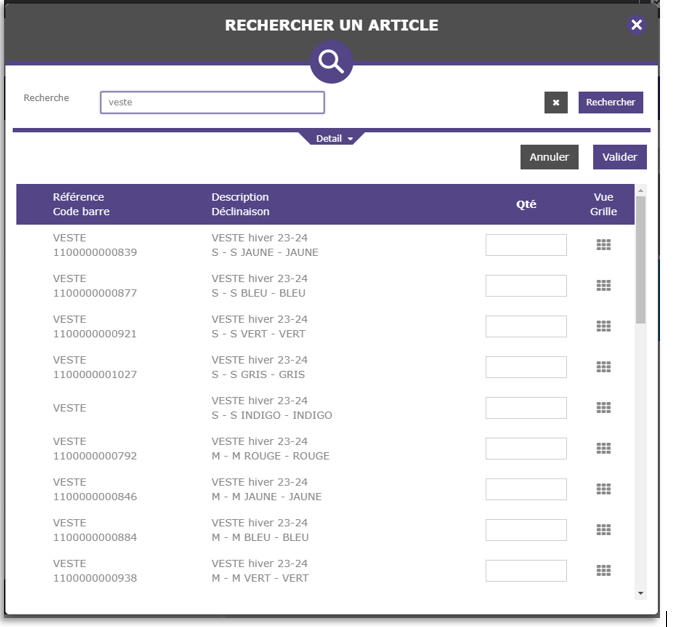675x627 pixels.
Task: Click the Valider button
Action: click(619, 157)
